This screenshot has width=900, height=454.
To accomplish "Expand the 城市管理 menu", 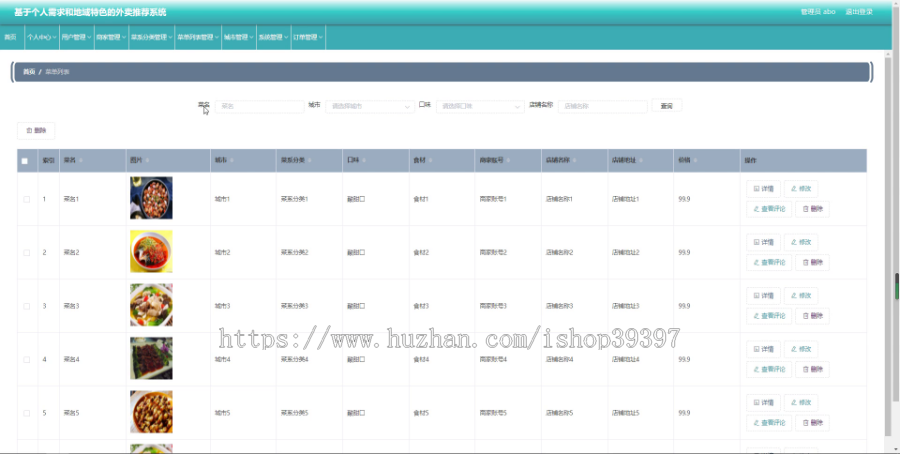I will [x=239, y=37].
